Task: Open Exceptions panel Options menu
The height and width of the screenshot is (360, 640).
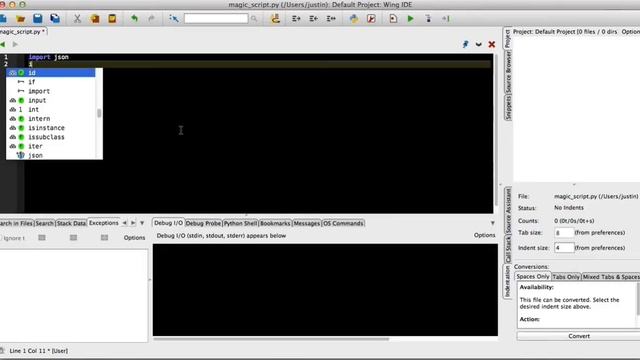Action: tap(134, 238)
